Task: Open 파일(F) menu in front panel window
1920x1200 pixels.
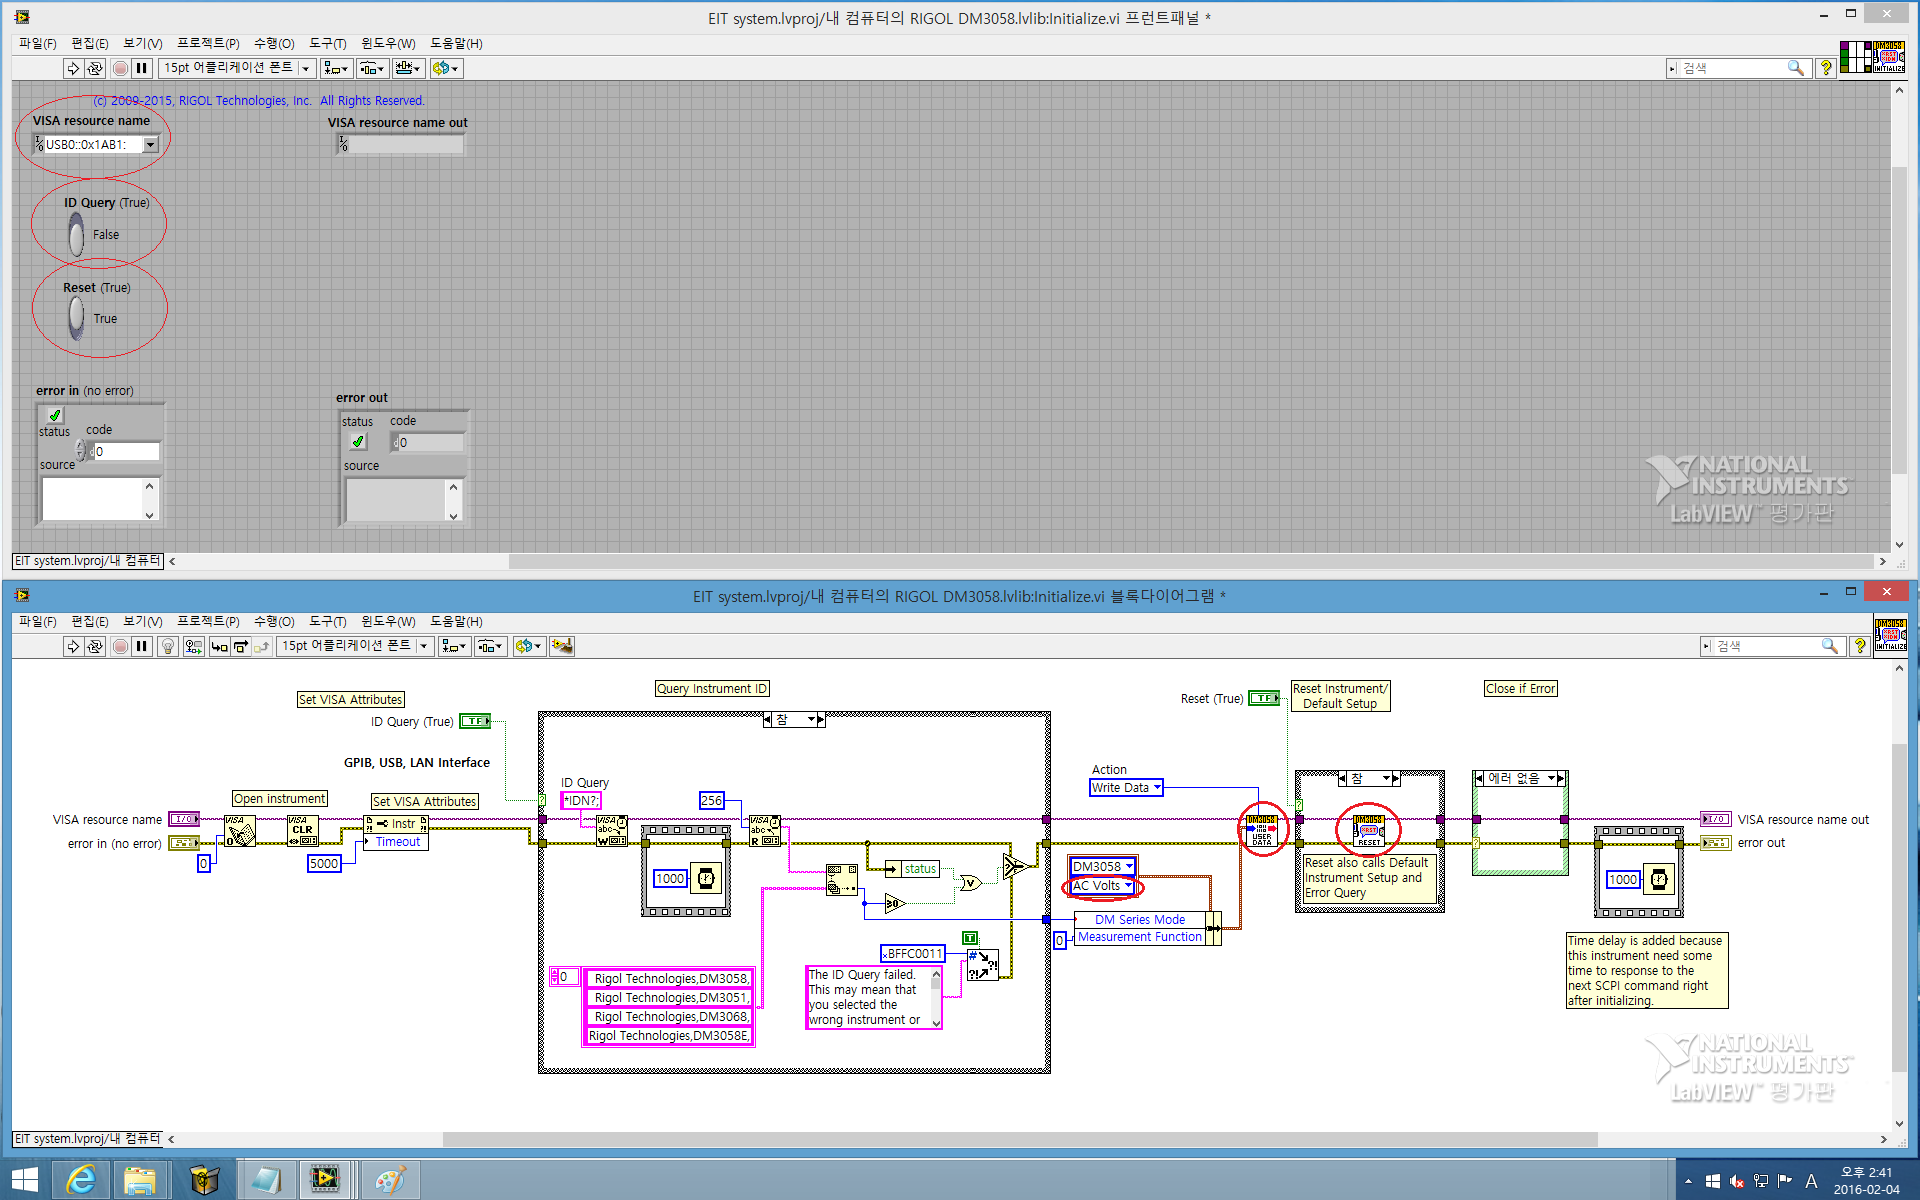Action: pos(37,43)
